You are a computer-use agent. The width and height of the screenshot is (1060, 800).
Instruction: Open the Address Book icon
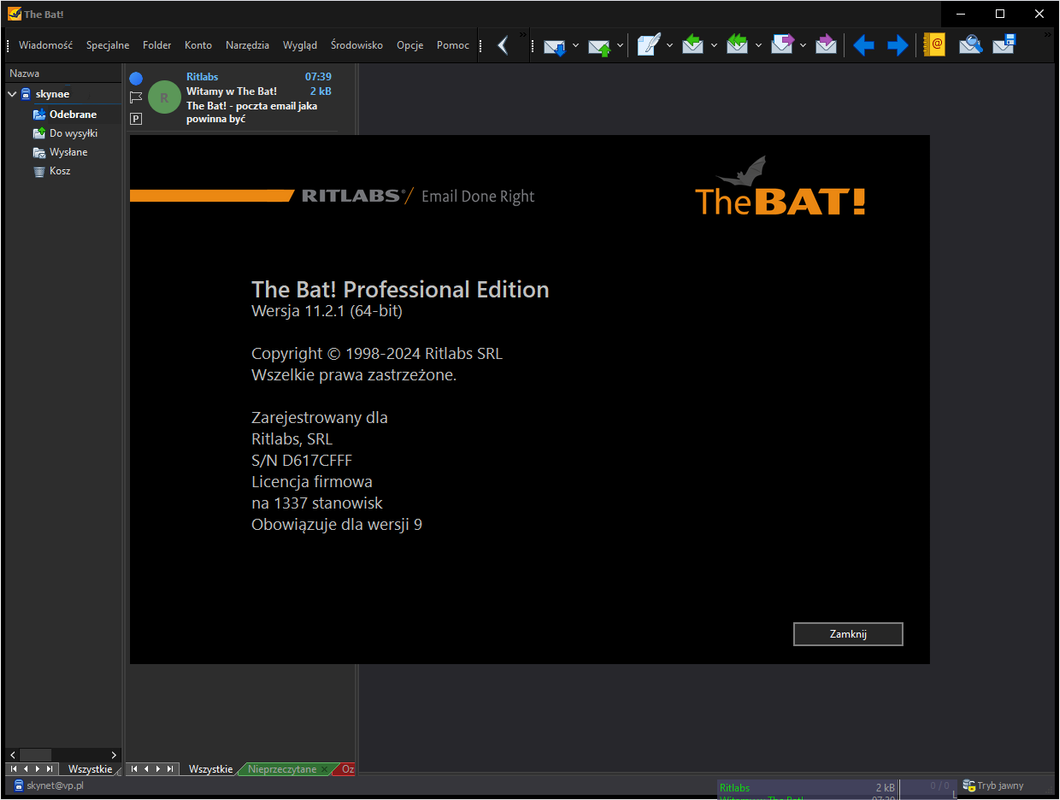click(934, 45)
